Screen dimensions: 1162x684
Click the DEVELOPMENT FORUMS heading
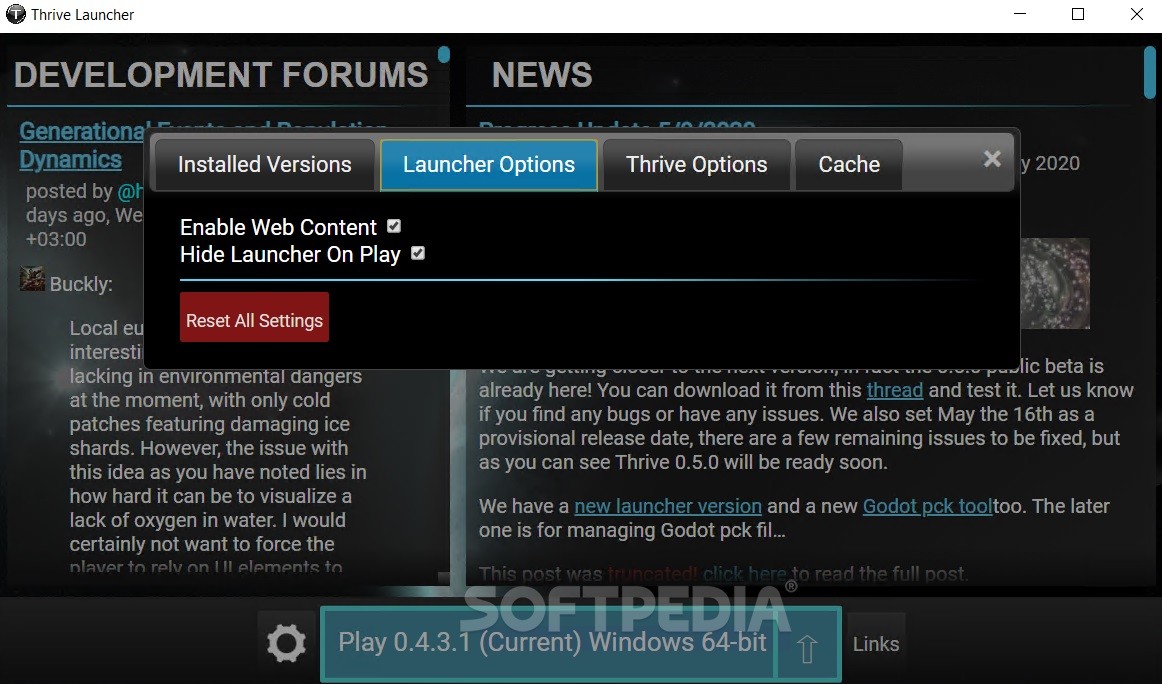point(221,75)
